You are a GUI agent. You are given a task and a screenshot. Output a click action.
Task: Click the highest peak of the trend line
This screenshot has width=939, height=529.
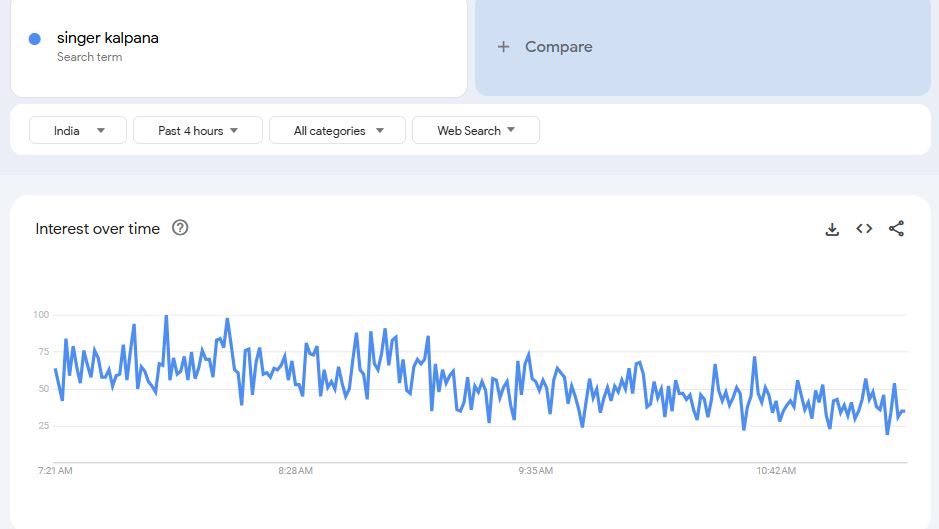pyautogui.click(x=166, y=316)
